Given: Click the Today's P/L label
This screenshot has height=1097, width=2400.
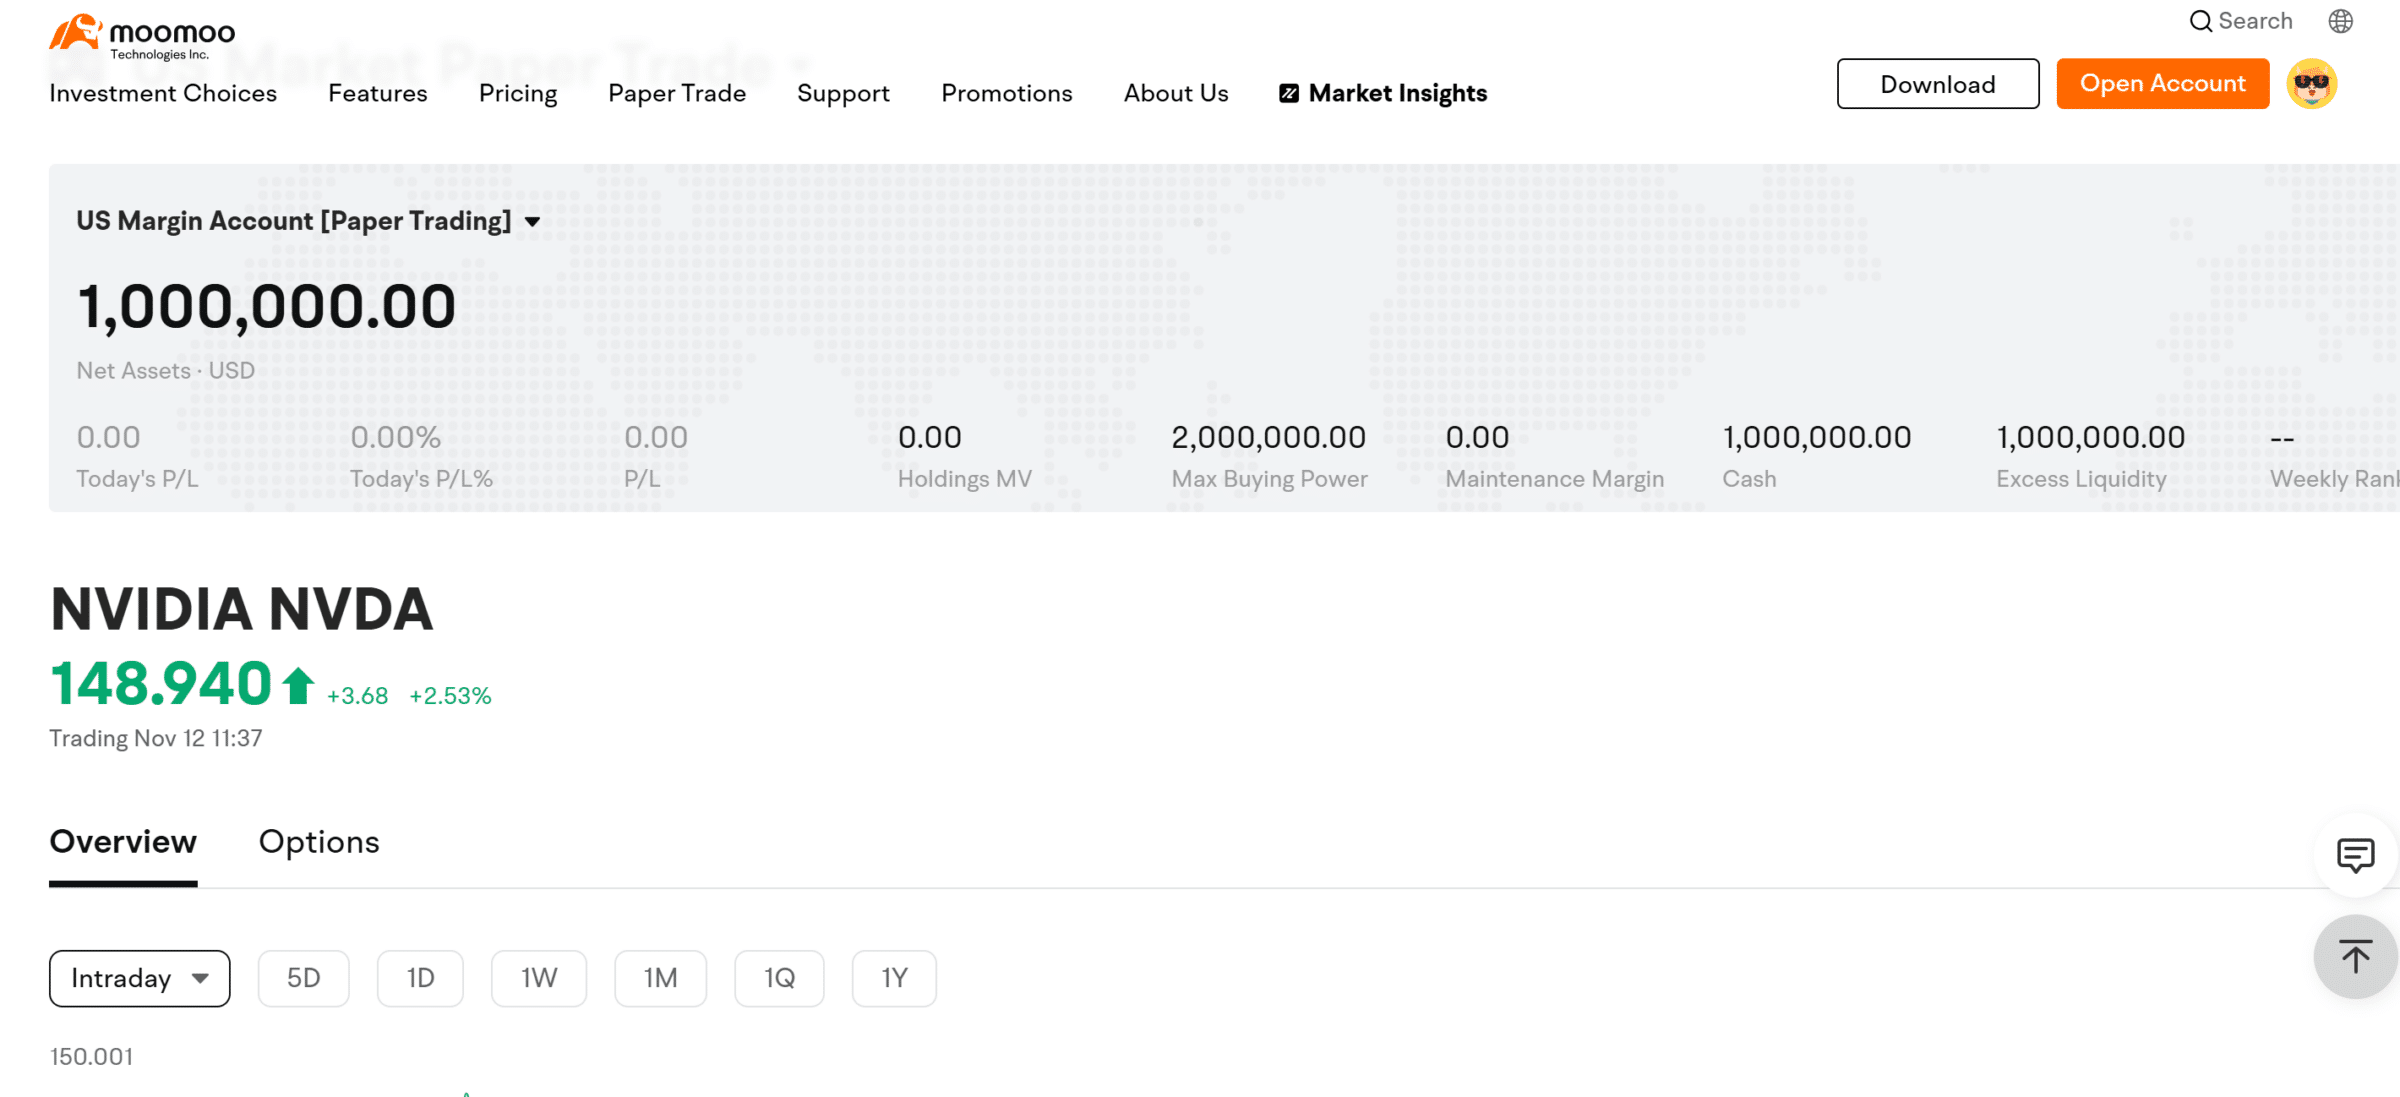Looking at the screenshot, I should [x=137, y=479].
